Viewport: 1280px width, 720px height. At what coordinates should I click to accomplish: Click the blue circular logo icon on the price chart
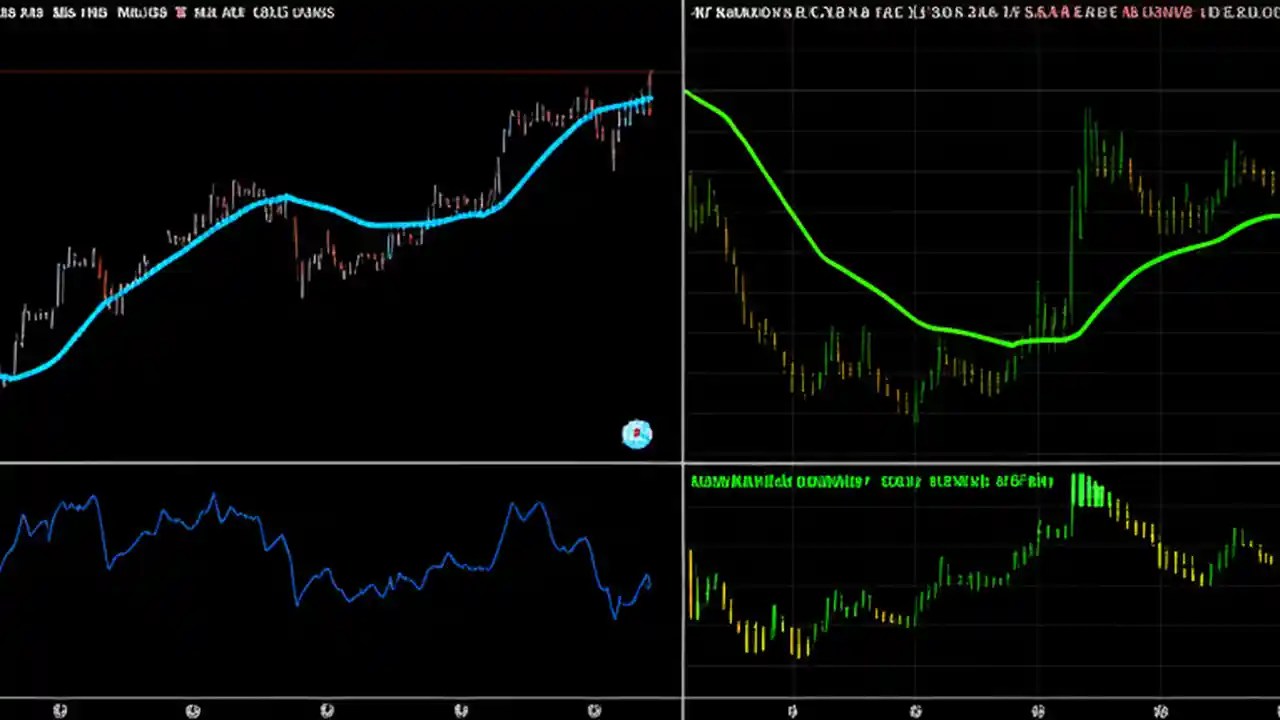tap(637, 433)
